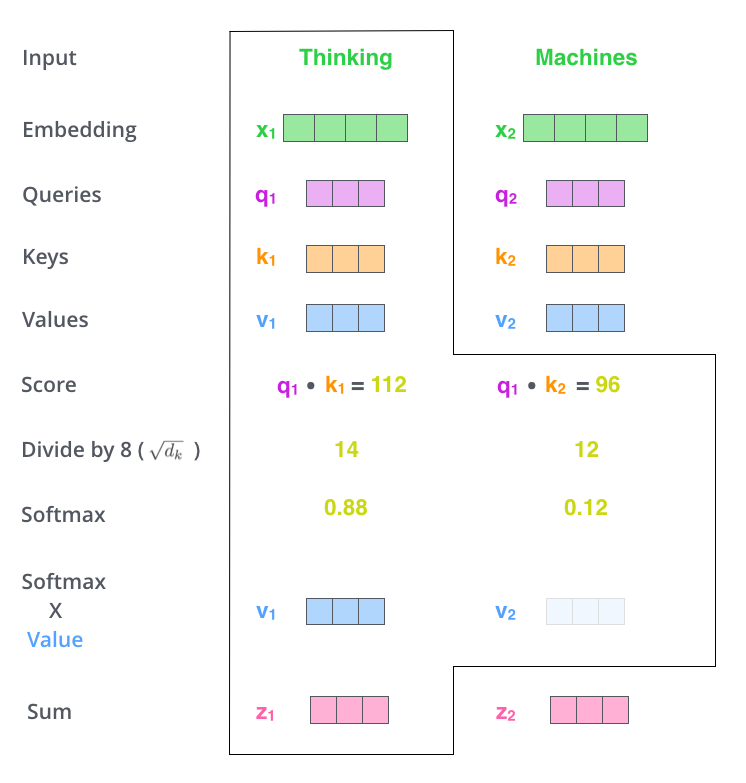Click the word Machines at the top

(x=586, y=57)
